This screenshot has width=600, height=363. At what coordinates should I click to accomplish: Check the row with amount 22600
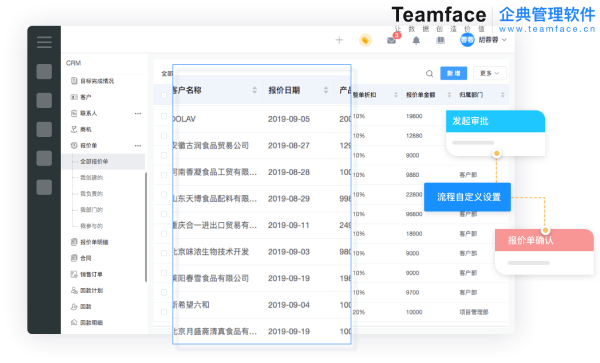pos(164,194)
